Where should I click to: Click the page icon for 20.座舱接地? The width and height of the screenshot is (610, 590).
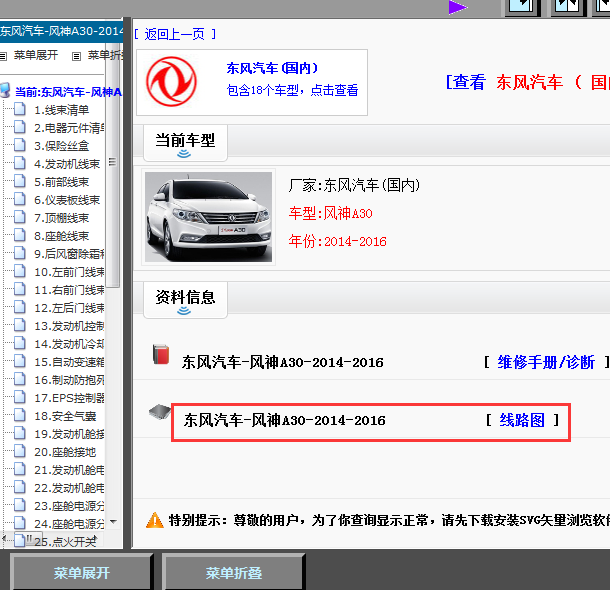click(x=20, y=452)
